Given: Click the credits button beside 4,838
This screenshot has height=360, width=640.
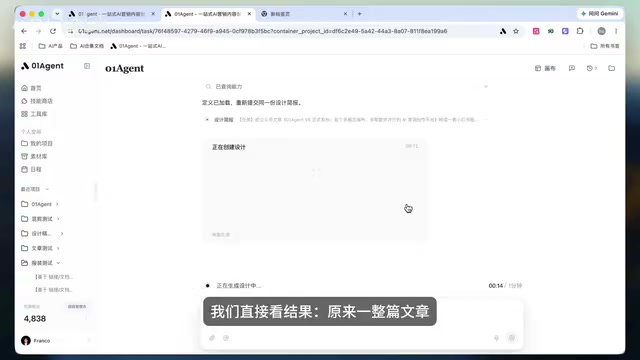Looking at the screenshot, I should 77,307.
